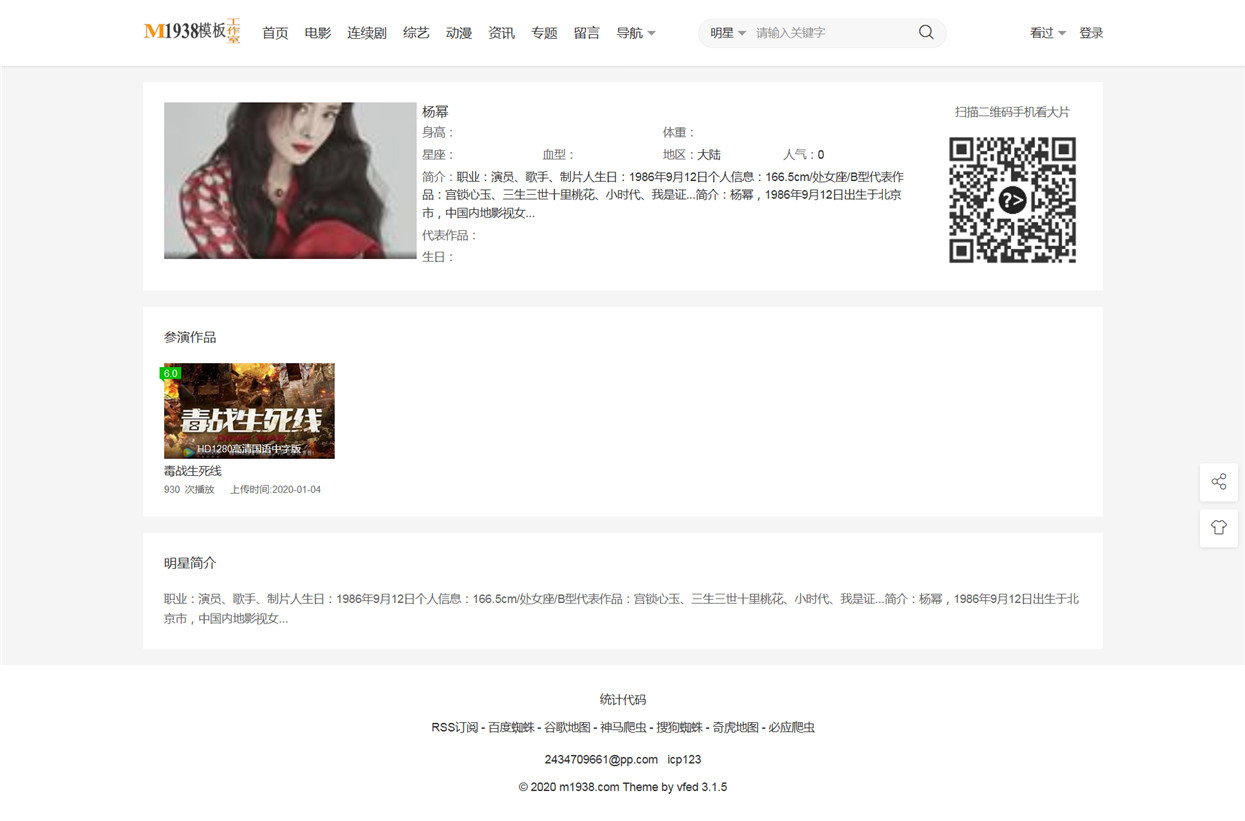Open the 毒战生死线 movie thumbnail
Viewport: 1245px width, 821px height.
249,411
